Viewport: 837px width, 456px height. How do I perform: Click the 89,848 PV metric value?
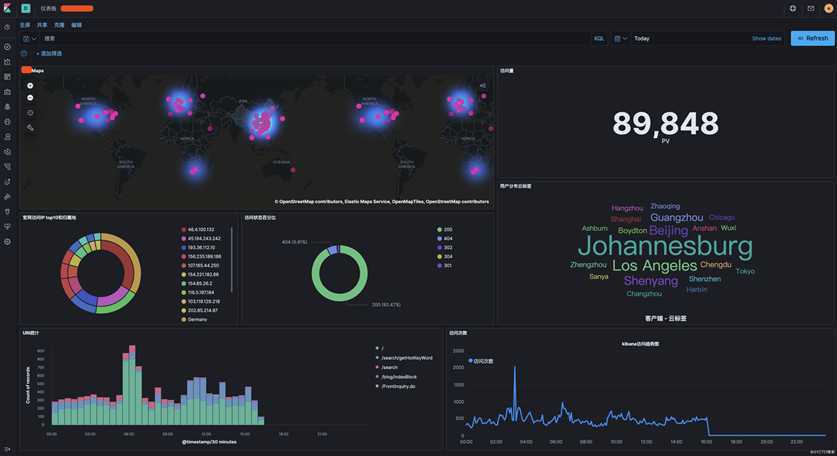(666, 123)
